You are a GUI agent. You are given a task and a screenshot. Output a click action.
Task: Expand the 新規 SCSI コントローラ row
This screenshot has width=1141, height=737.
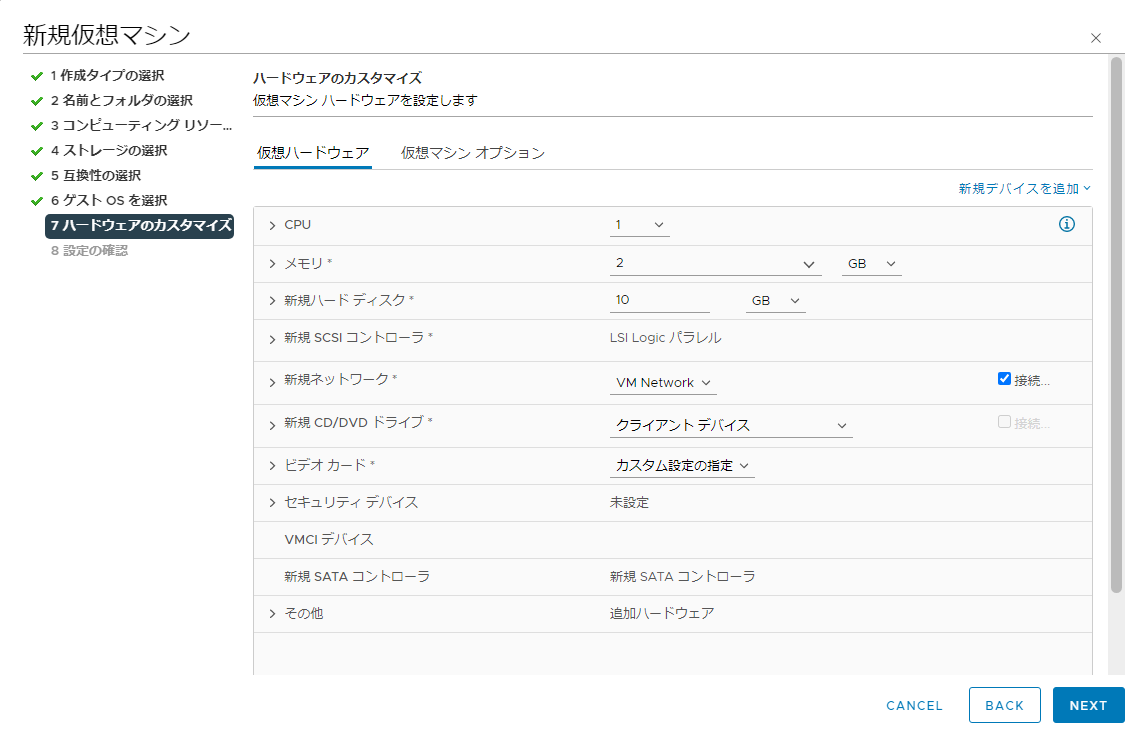point(272,339)
